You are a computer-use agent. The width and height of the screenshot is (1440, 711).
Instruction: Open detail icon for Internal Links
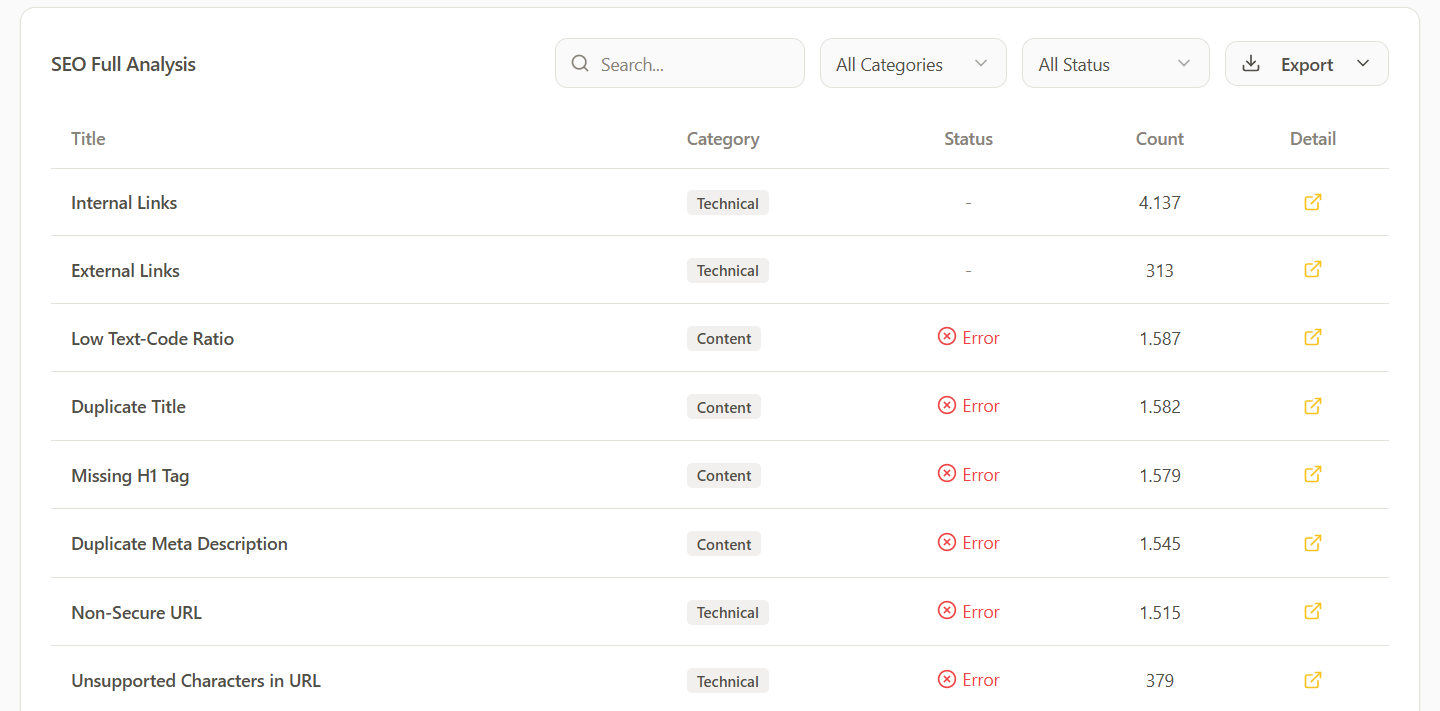point(1313,202)
